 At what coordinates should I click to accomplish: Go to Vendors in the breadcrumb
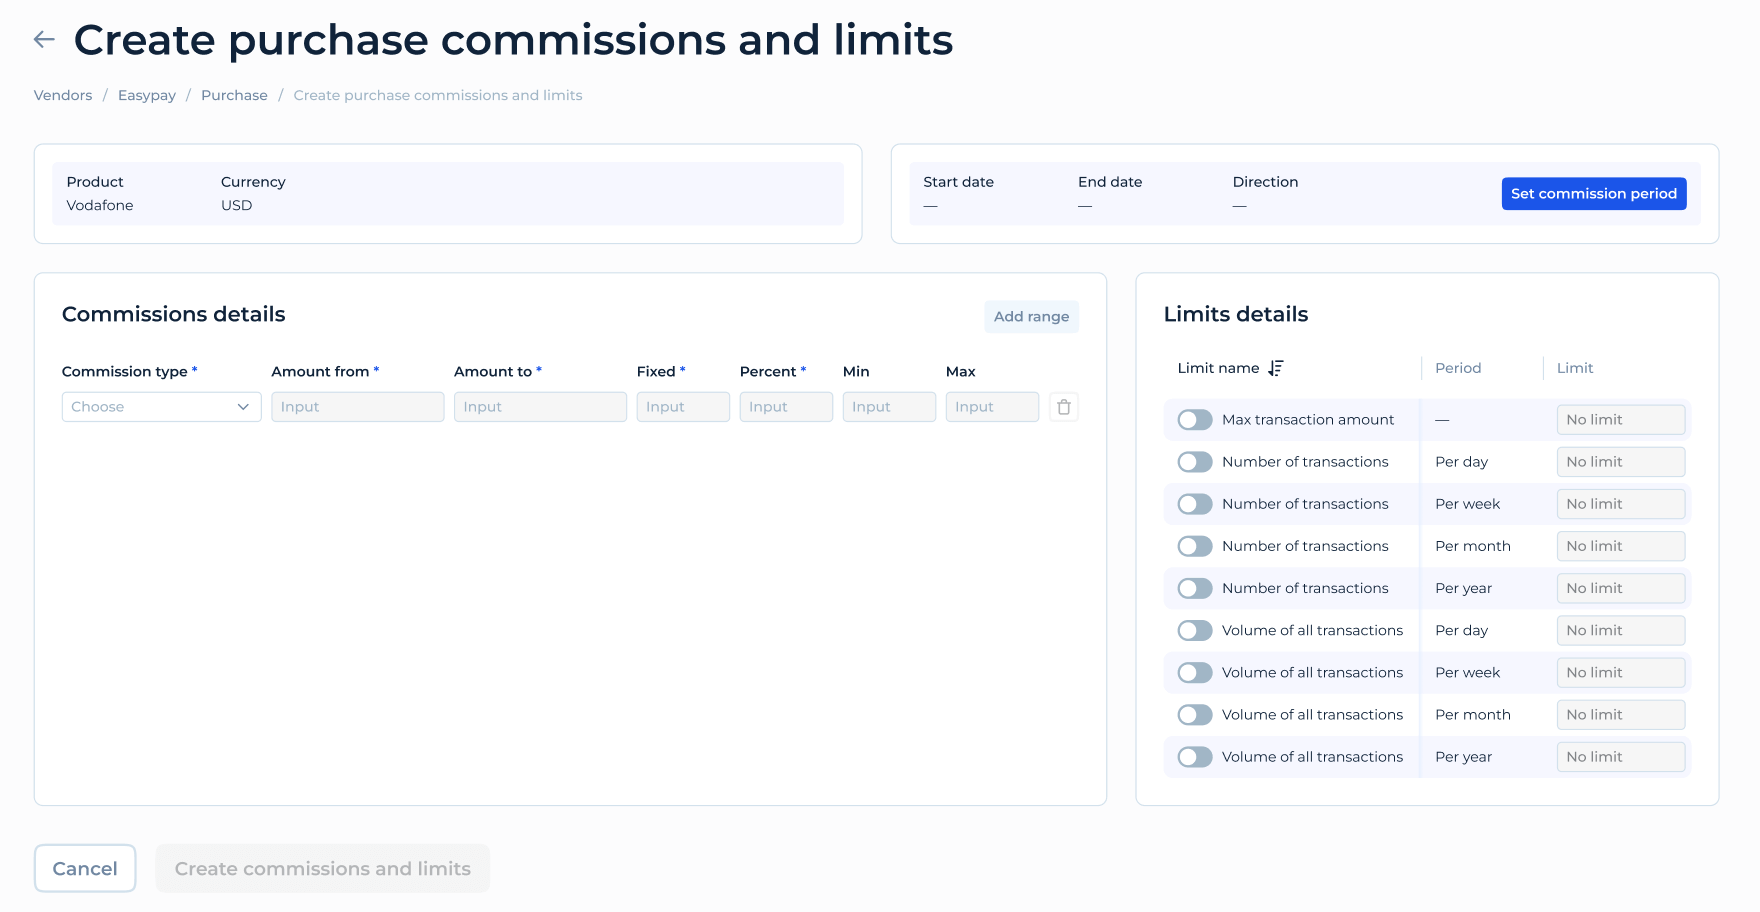point(63,95)
